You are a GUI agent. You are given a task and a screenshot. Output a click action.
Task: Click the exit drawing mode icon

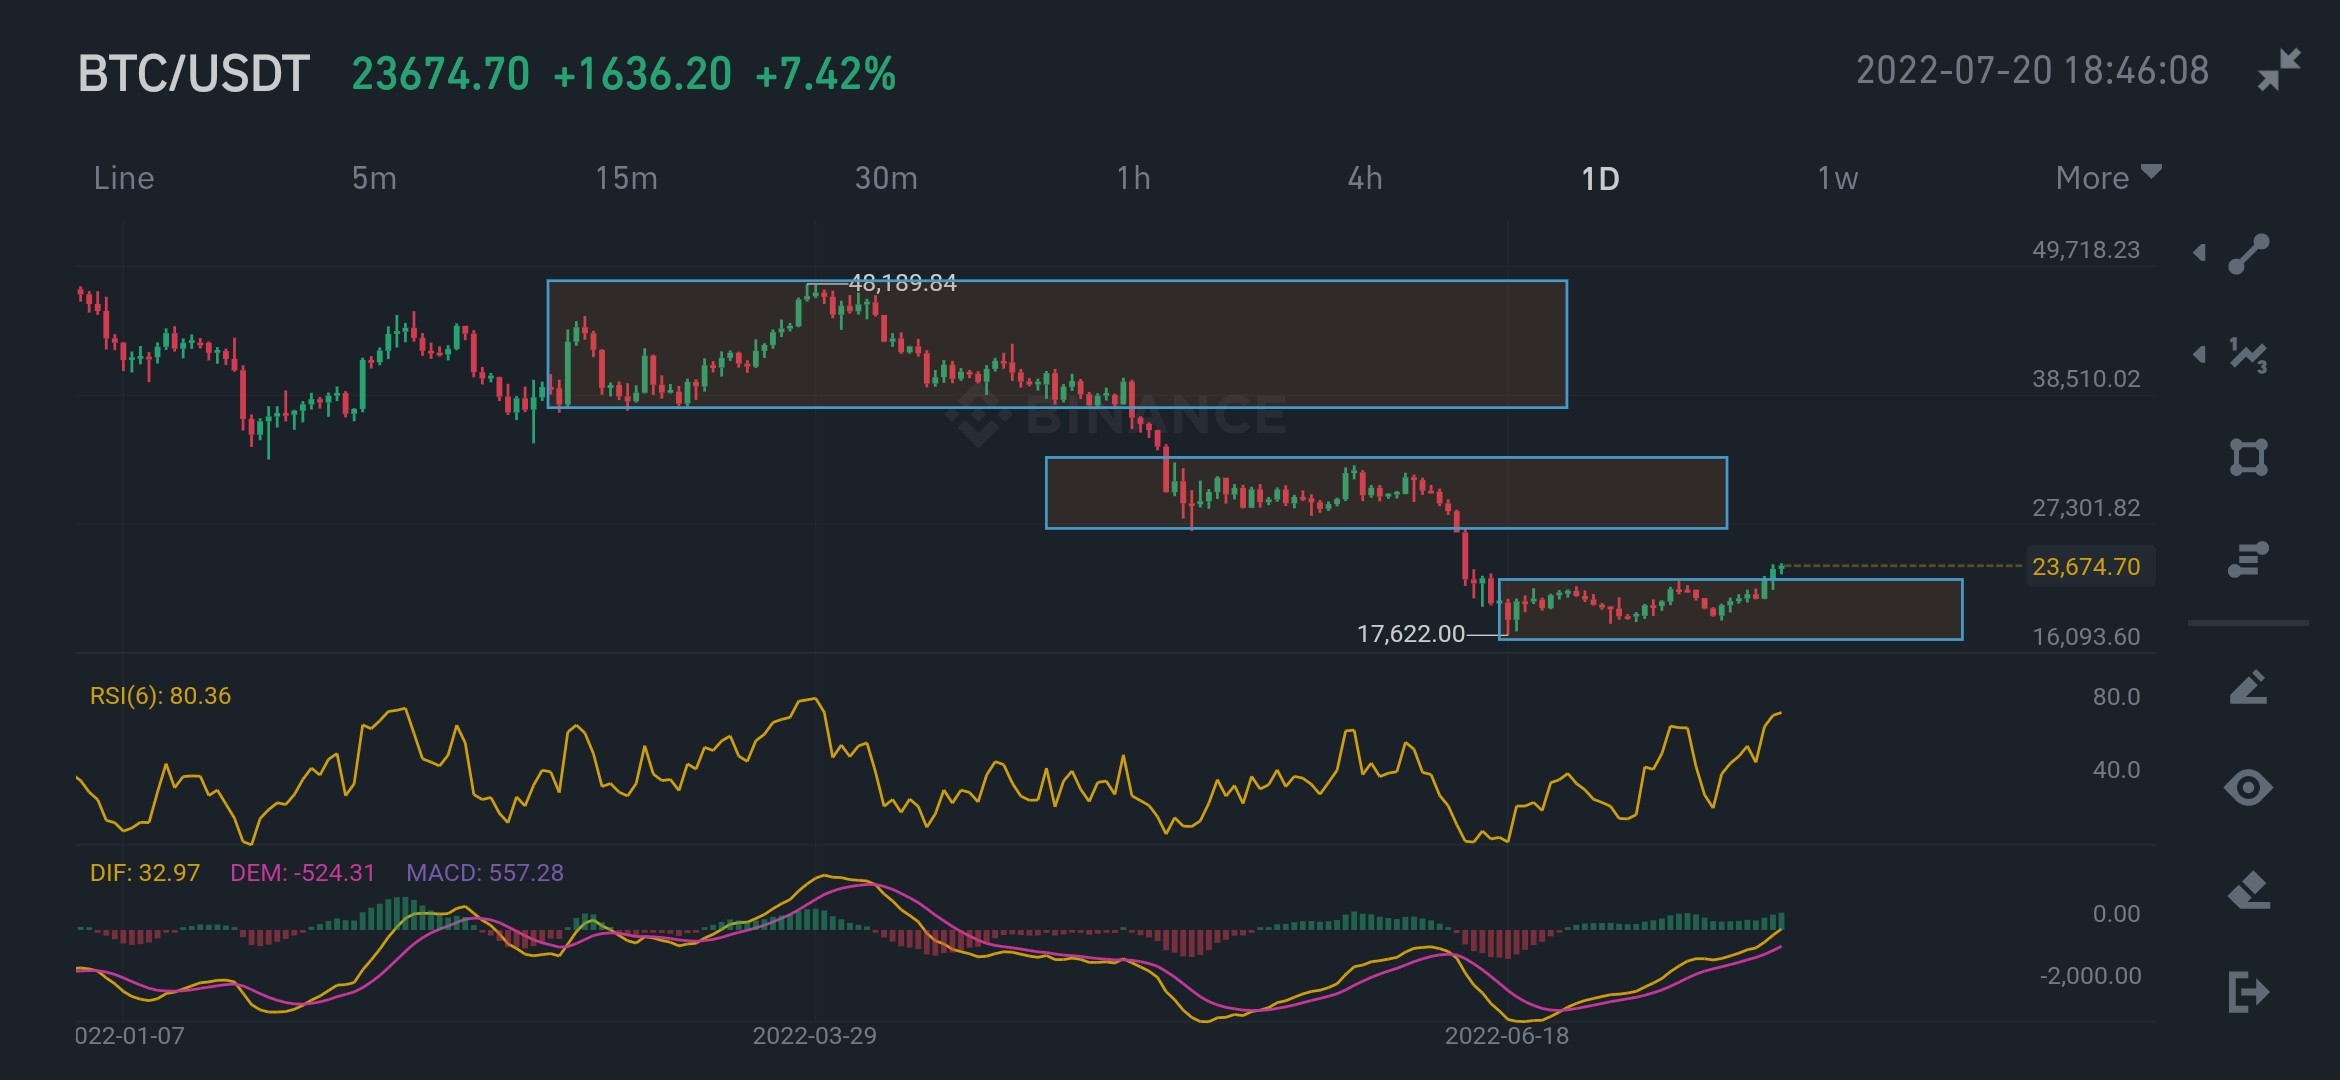(x=2249, y=992)
